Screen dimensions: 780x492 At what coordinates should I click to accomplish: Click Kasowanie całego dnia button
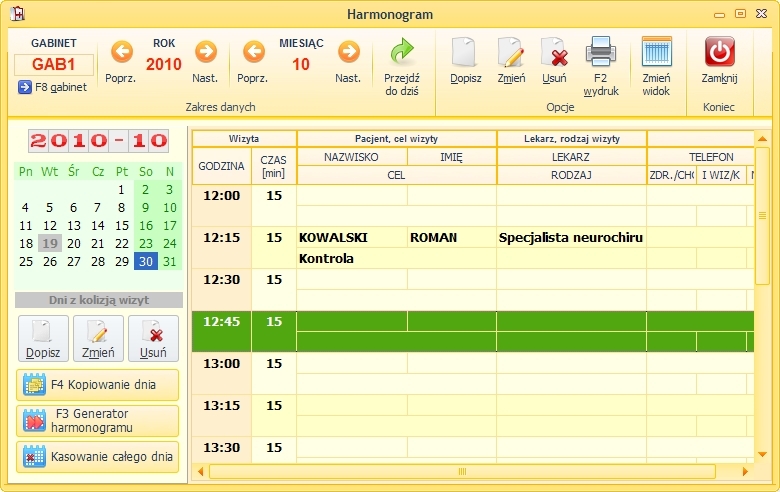98,457
